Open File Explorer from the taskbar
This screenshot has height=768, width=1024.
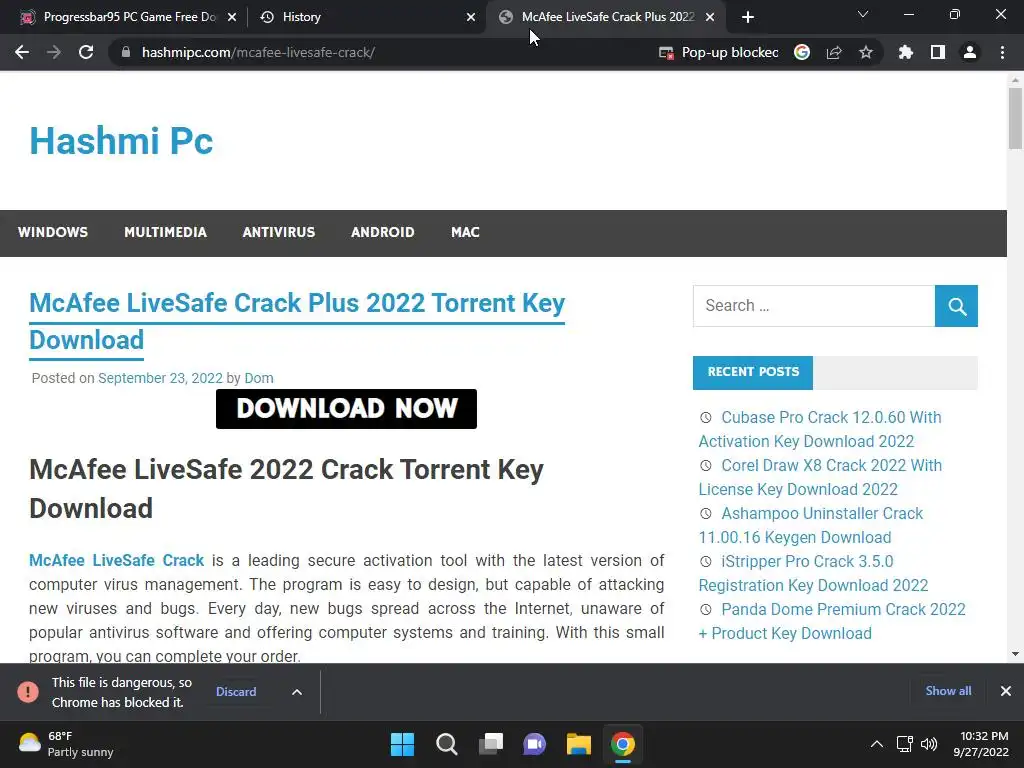pyautogui.click(x=579, y=744)
